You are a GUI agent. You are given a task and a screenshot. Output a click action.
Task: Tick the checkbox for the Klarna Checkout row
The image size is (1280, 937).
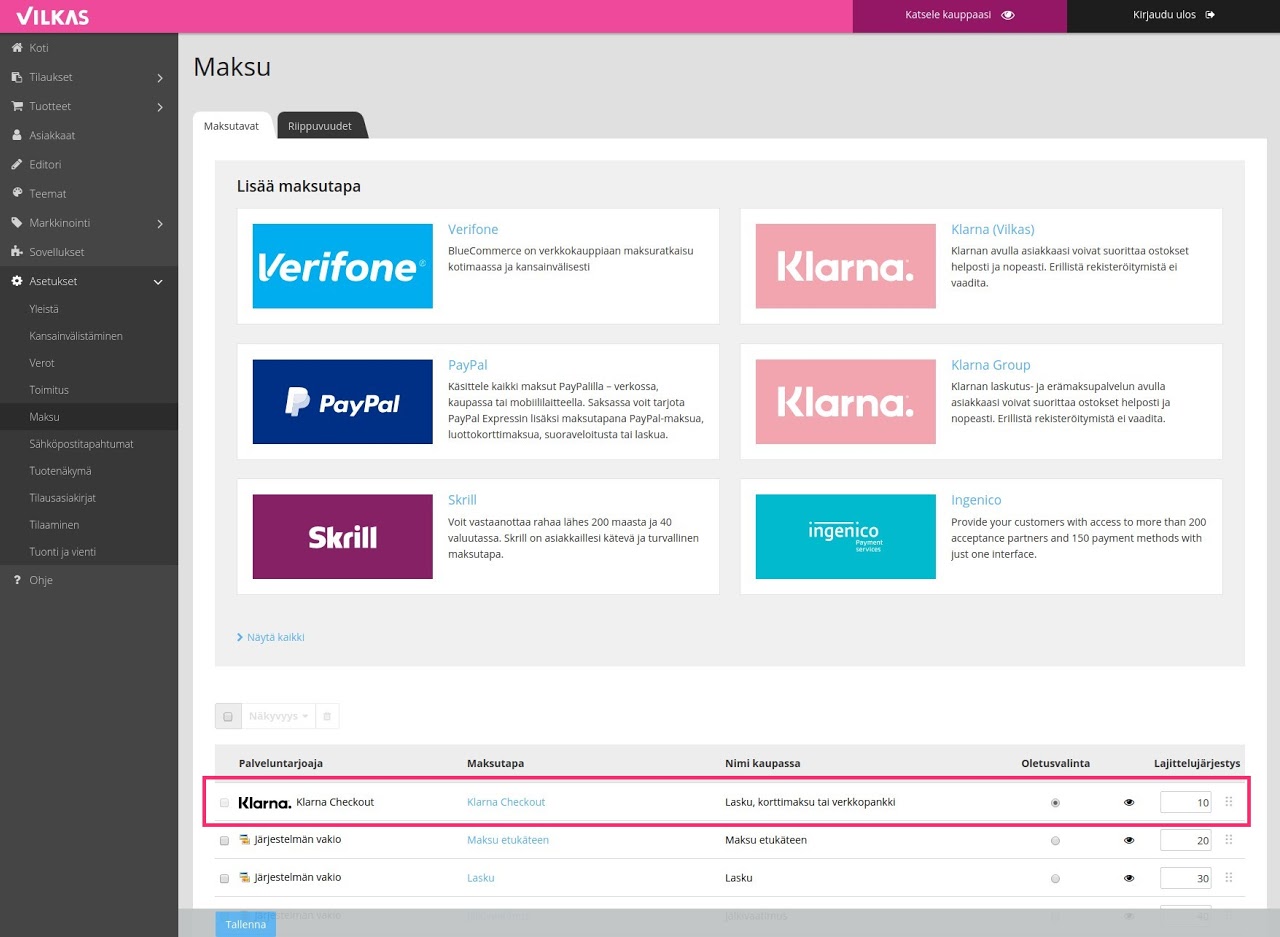tap(224, 802)
